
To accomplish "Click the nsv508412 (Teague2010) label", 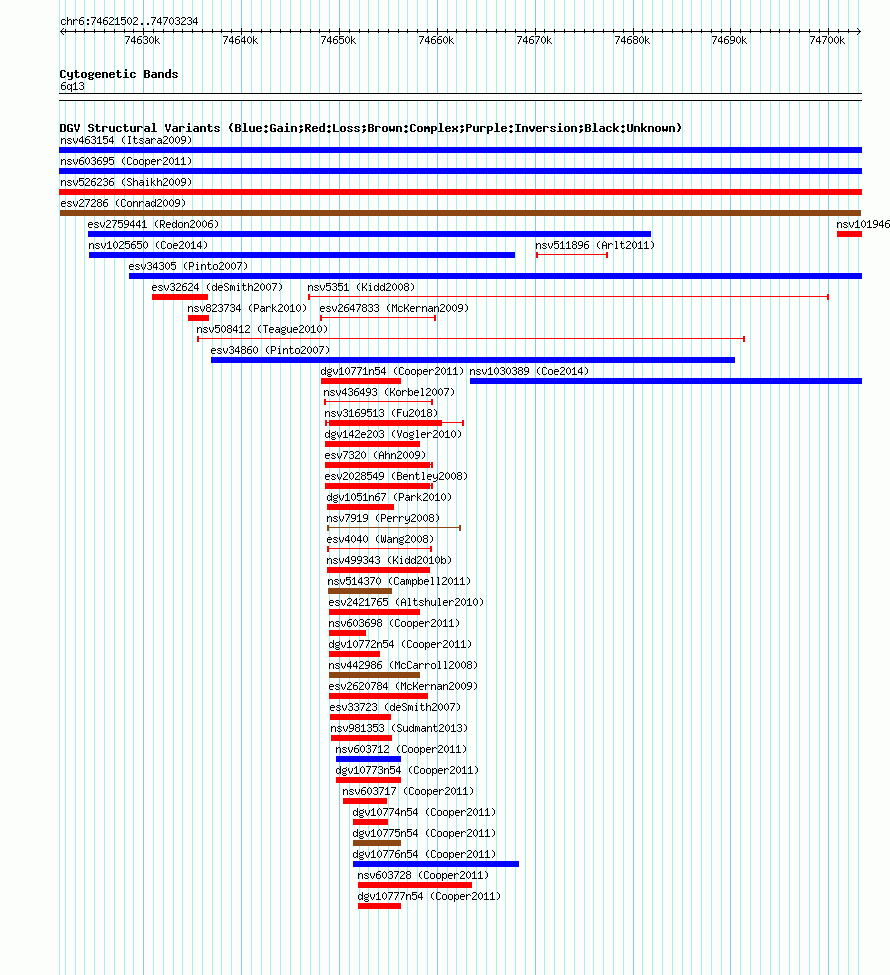I will pos(262,330).
